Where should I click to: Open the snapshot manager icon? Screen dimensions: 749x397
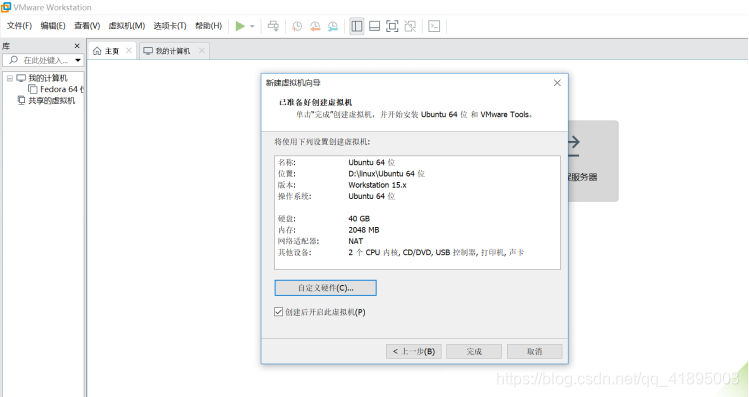(x=332, y=26)
